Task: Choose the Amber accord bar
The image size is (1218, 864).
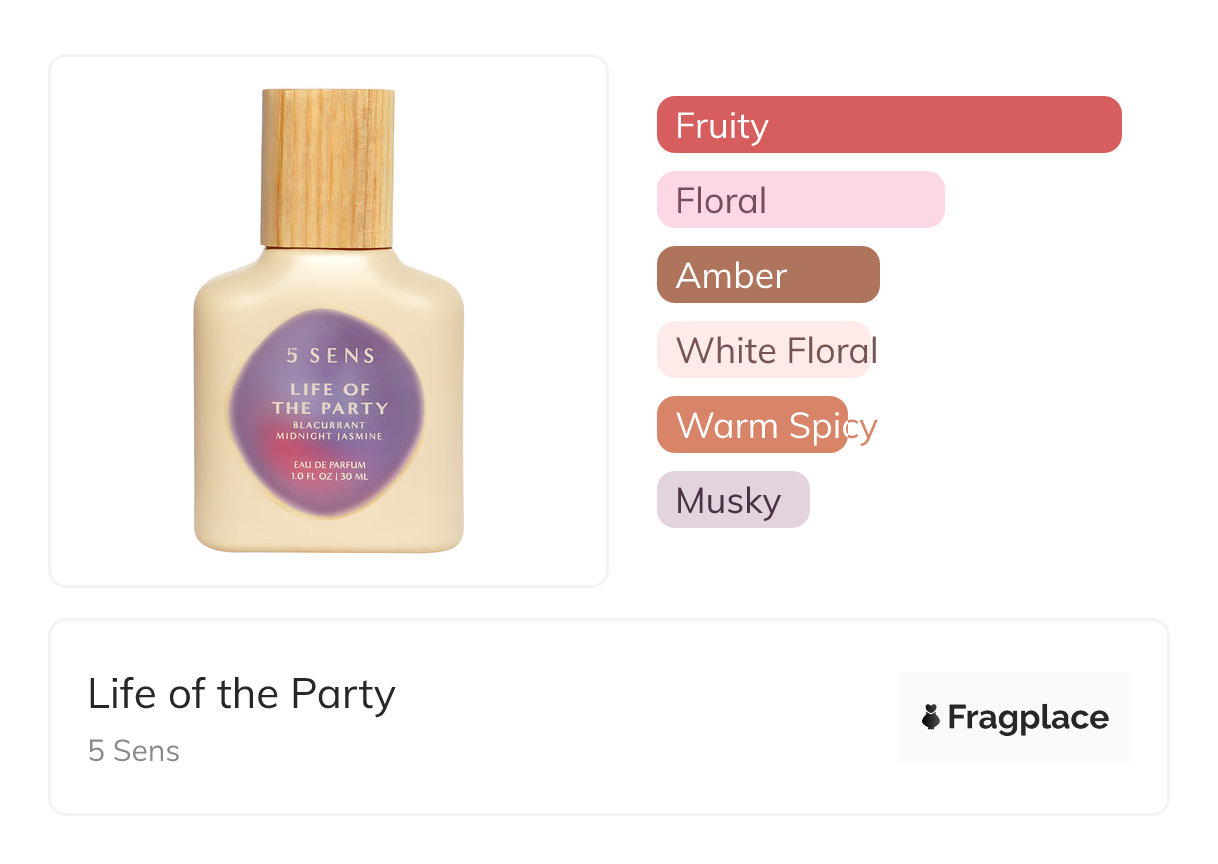Action: (768, 275)
